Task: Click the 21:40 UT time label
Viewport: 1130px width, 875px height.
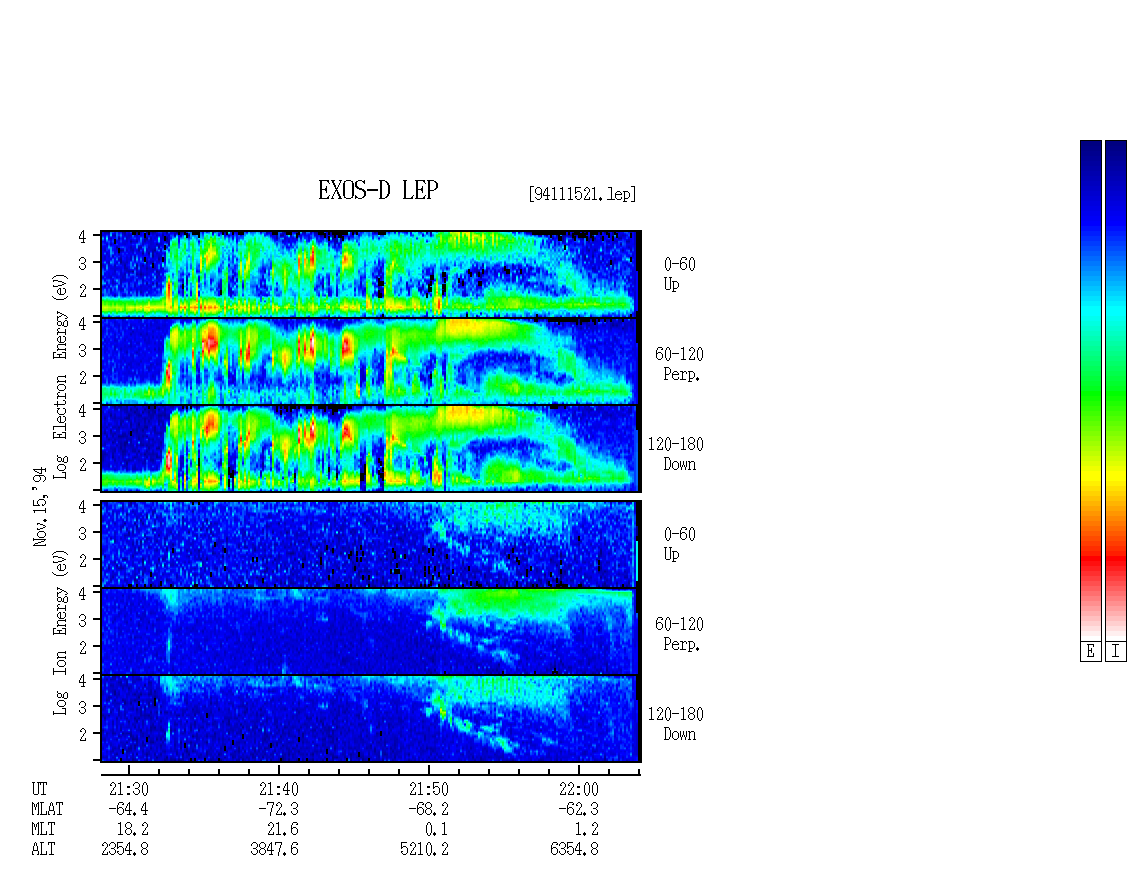Action: click(x=278, y=789)
